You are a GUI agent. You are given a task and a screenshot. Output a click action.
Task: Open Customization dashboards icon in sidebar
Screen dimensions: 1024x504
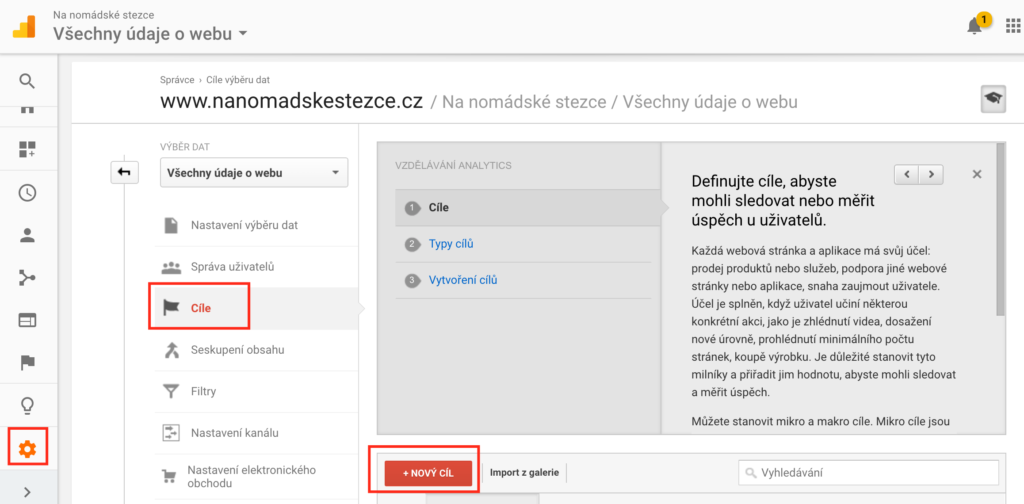(x=28, y=150)
